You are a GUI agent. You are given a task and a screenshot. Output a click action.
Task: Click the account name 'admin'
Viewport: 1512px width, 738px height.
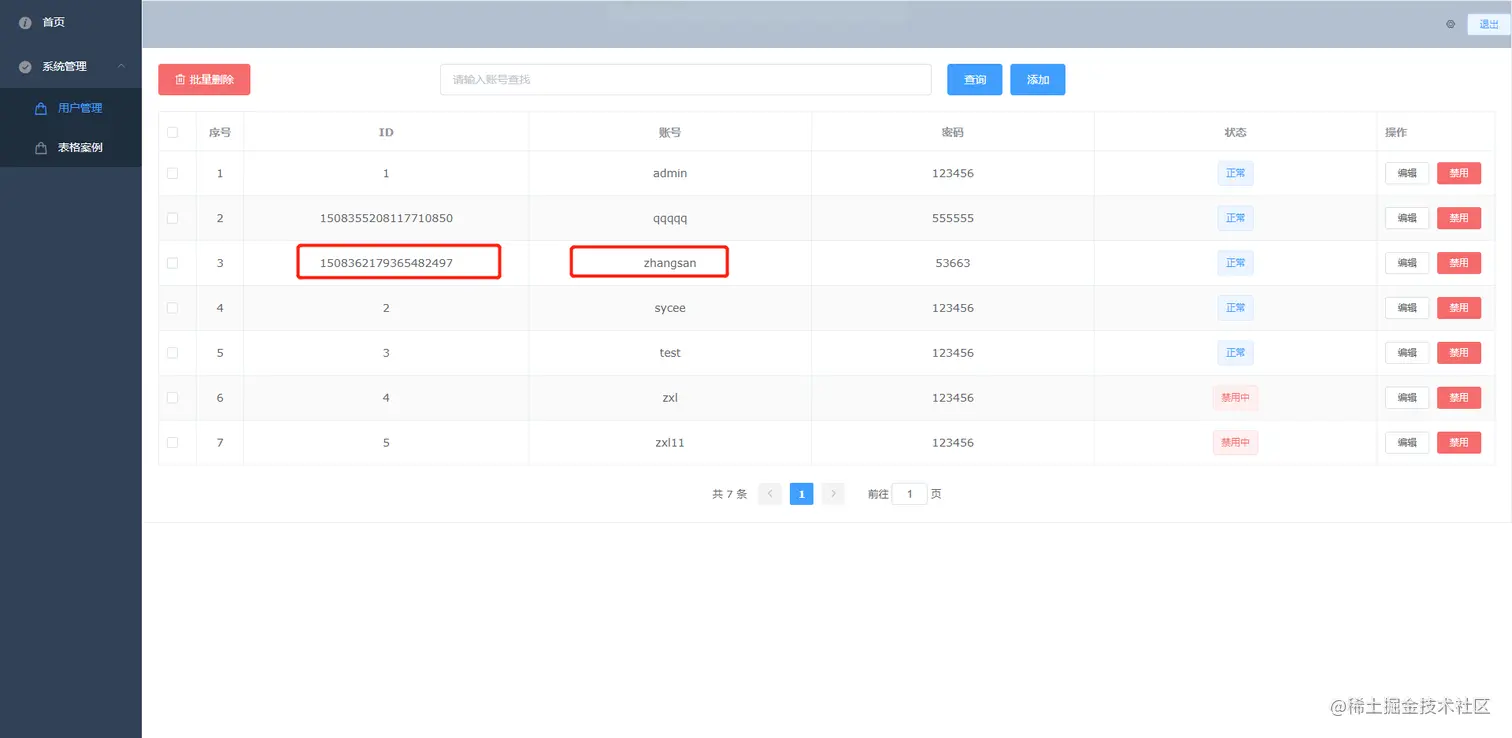click(x=670, y=173)
